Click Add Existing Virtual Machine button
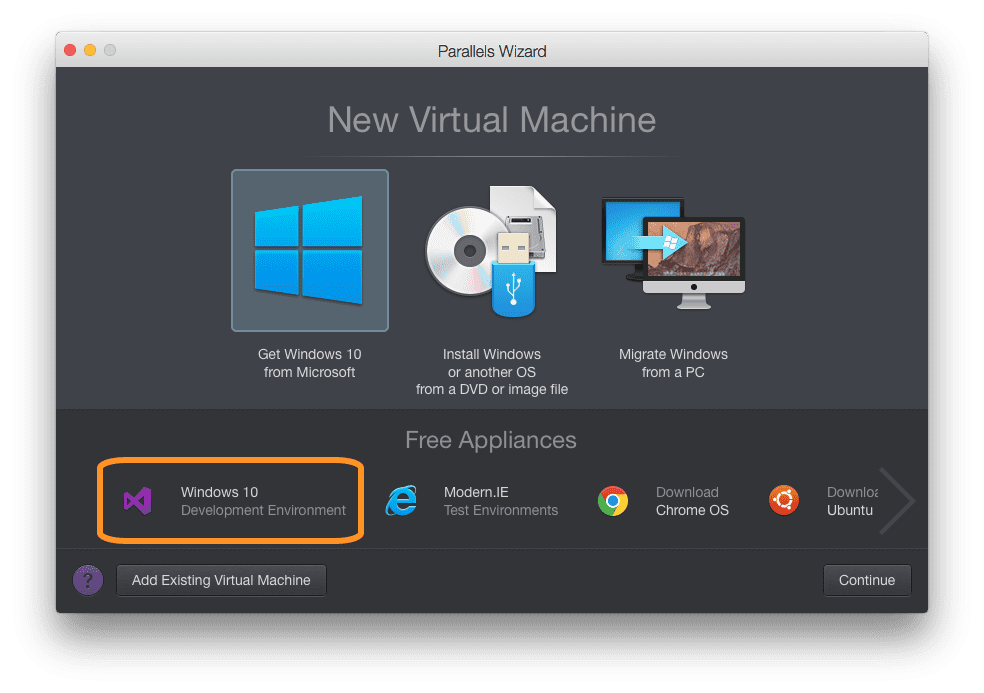The height and width of the screenshot is (693, 984). pos(221,580)
